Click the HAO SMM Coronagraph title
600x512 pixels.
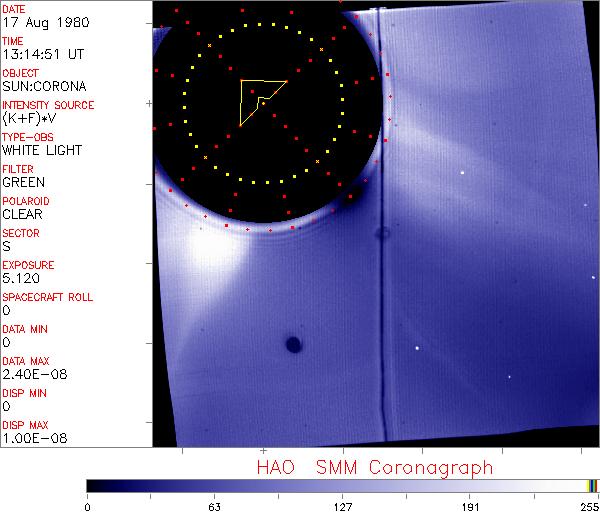(374, 467)
